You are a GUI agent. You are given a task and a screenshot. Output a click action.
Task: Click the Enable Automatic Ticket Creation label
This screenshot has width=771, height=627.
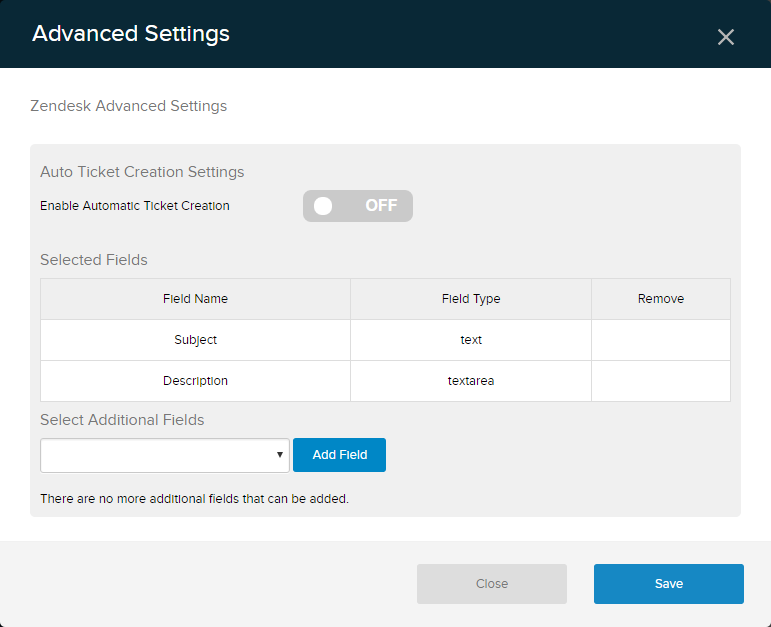click(135, 206)
